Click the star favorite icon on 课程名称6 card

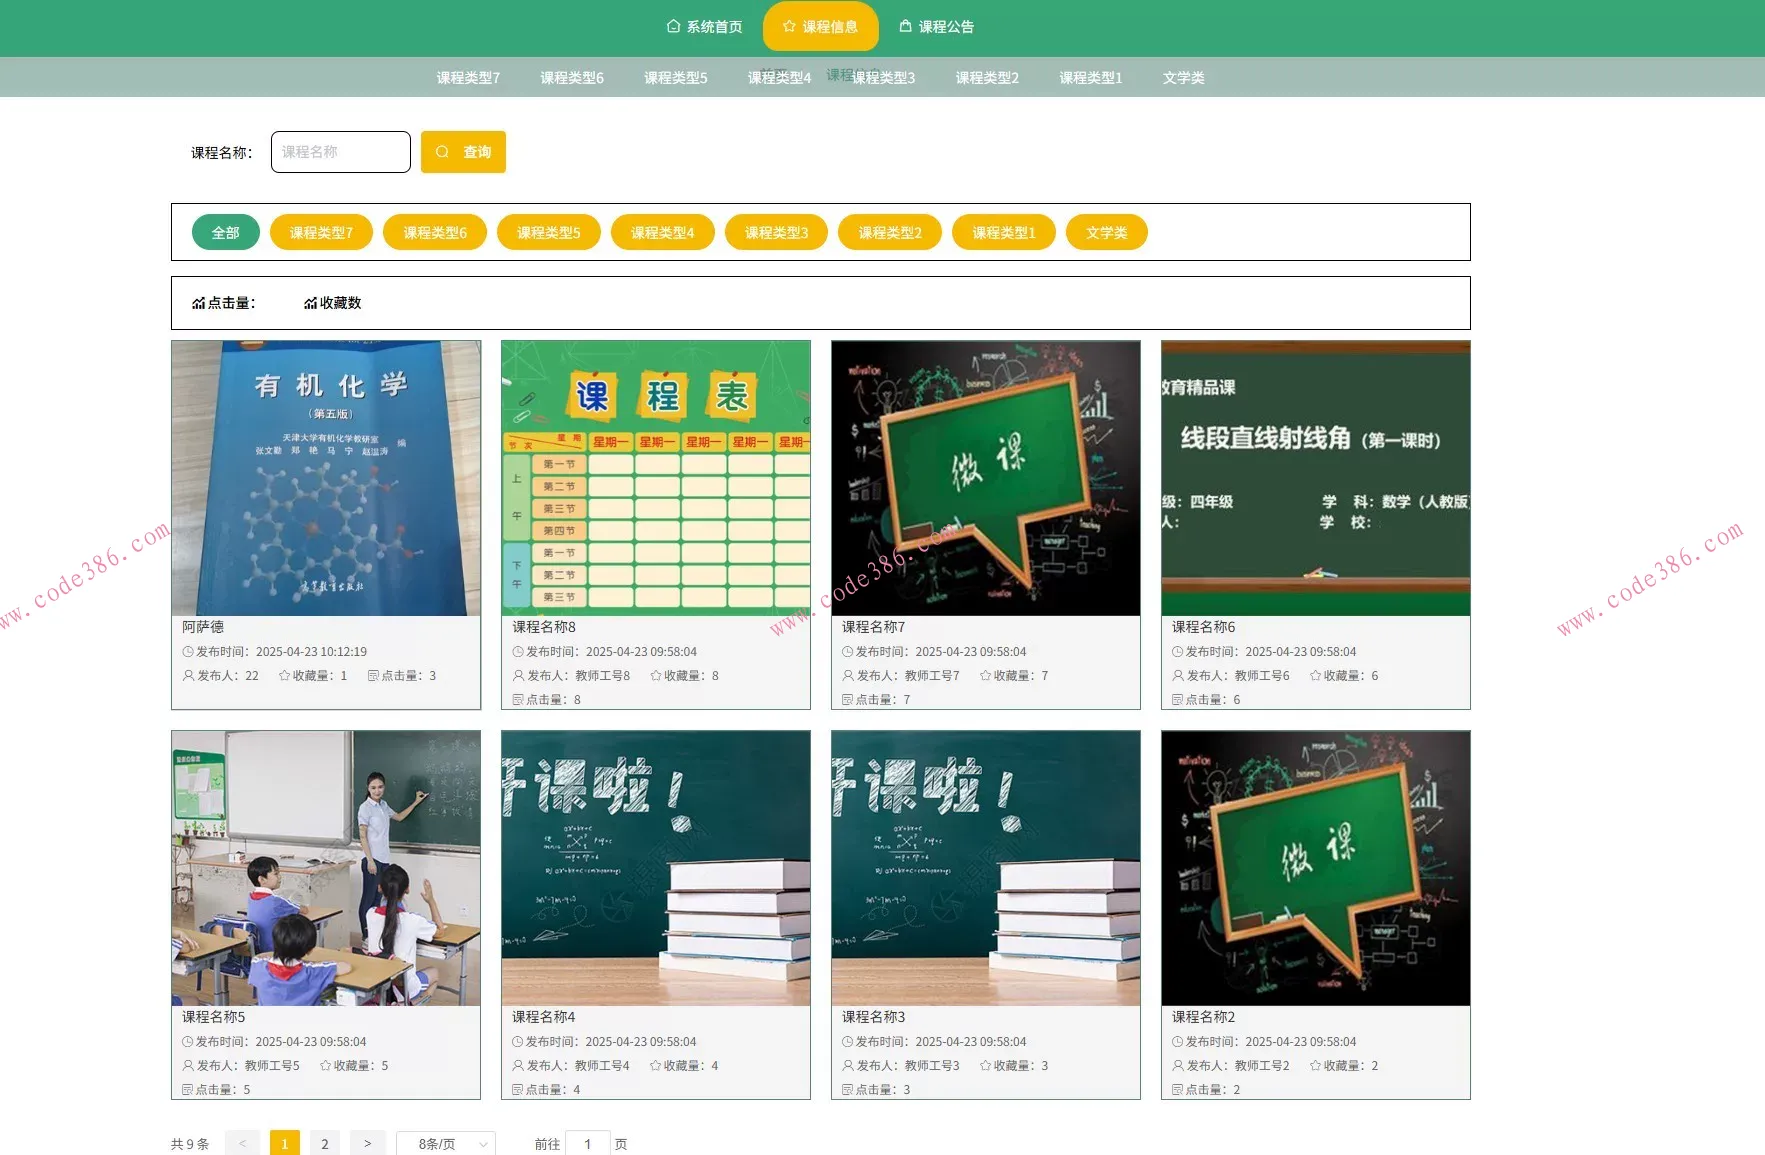1316,676
